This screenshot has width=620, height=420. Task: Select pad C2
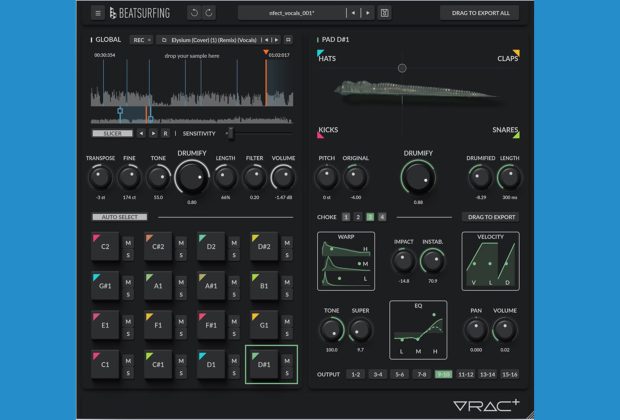[x=105, y=246]
